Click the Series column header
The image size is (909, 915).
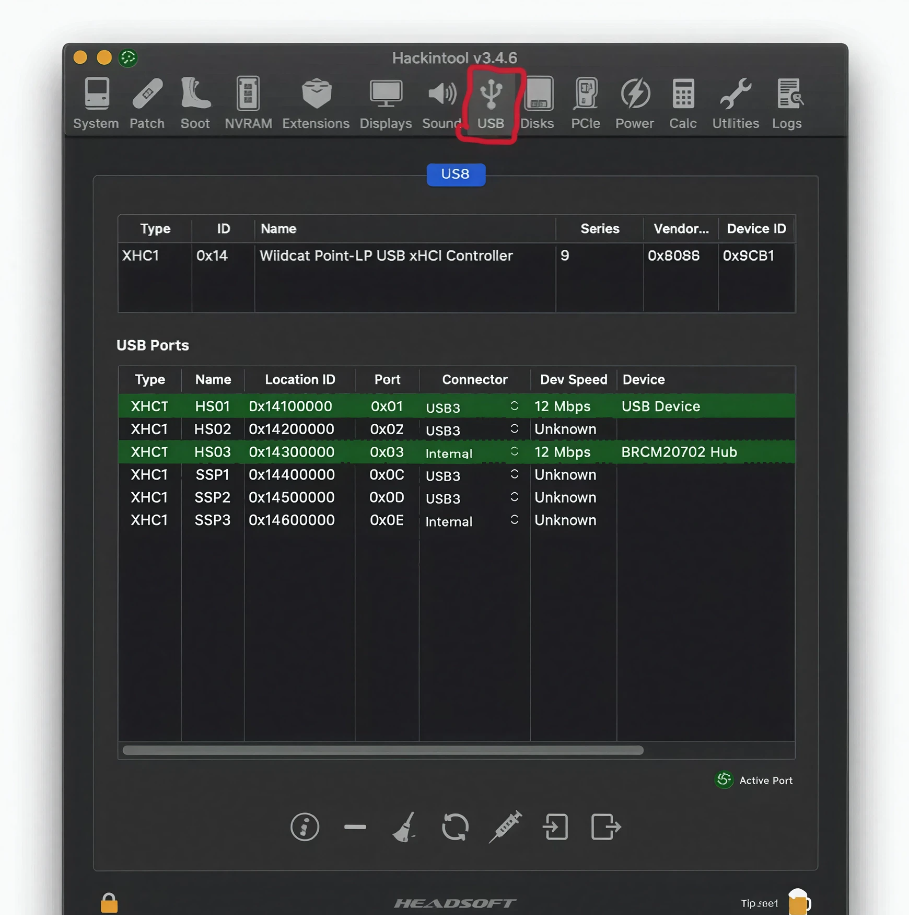[600, 229]
